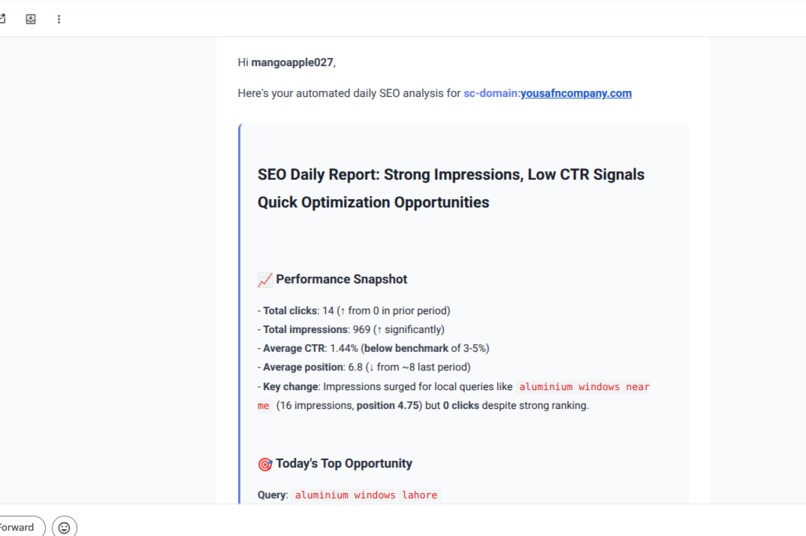Image resolution: width=806 pixels, height=536 pixels.
Task: Click the 'aluminium windows near' code snippet
Action: click(x=584, y=386)
